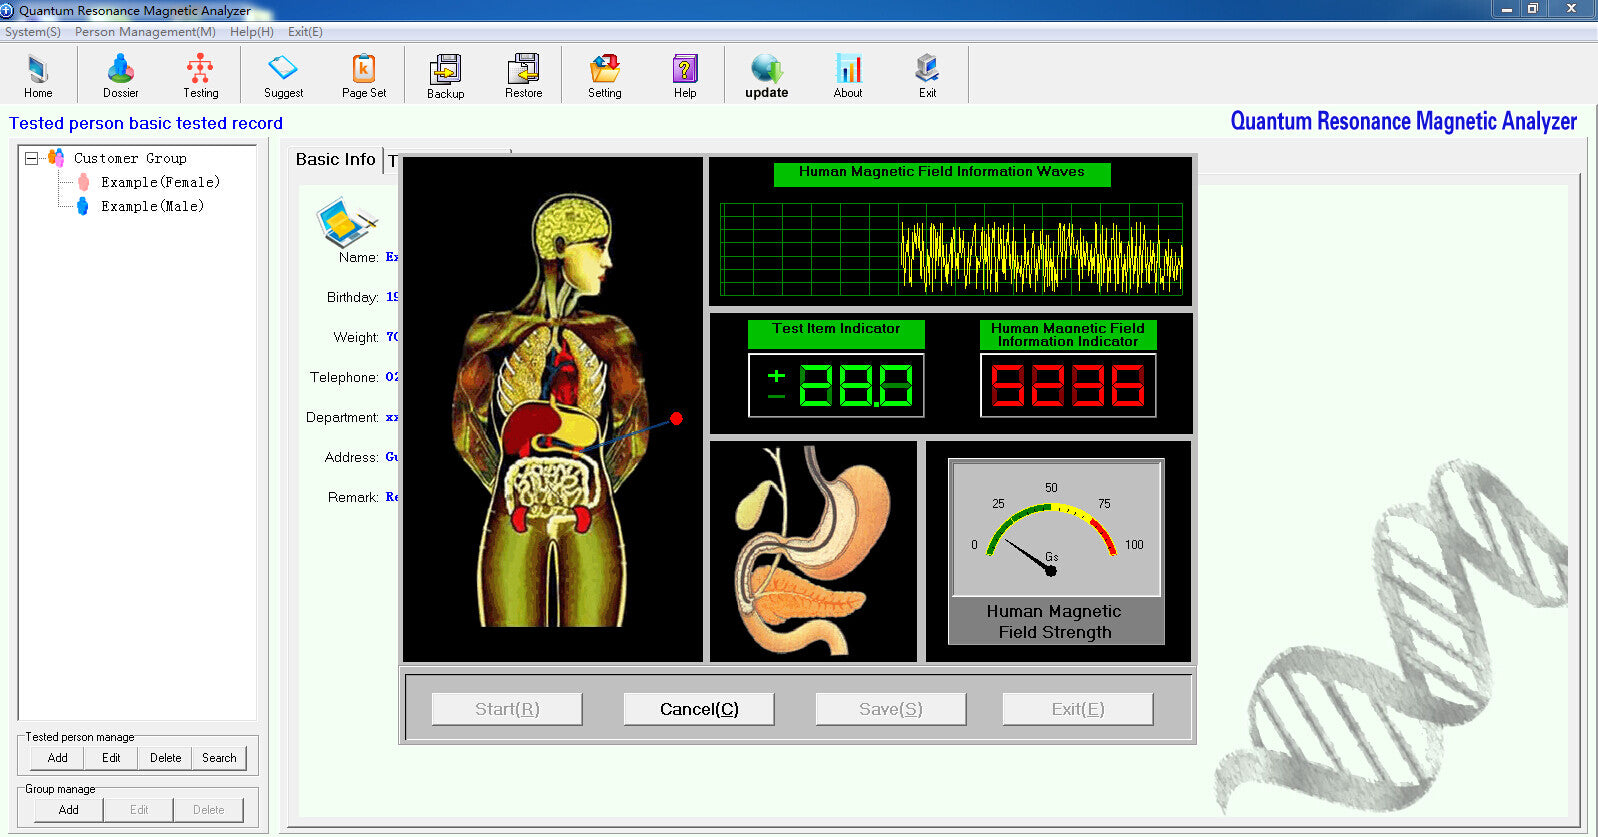Click the Remark: field label

(x=353, y=497)
